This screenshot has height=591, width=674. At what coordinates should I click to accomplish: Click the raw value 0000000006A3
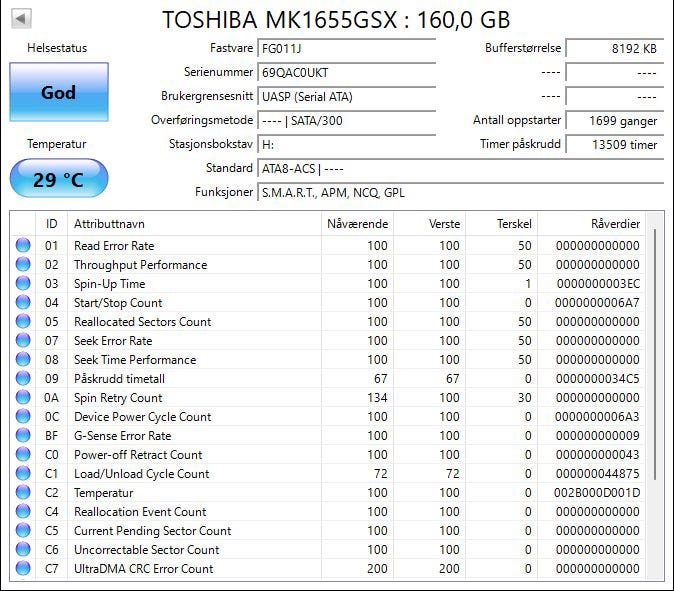coord(597,416)
